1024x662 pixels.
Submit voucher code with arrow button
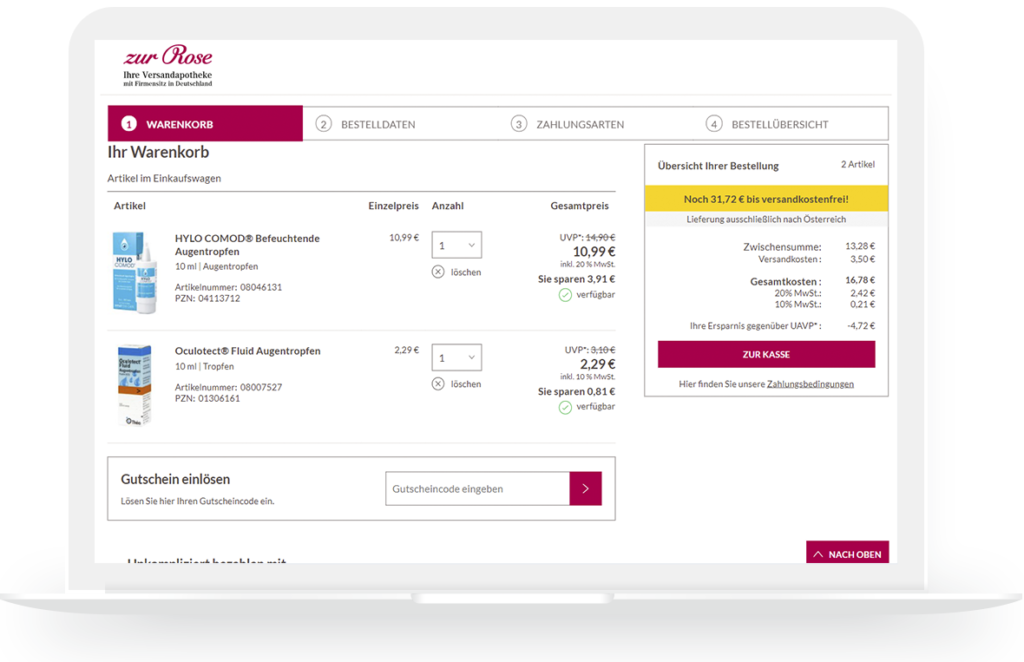point(585,489)
